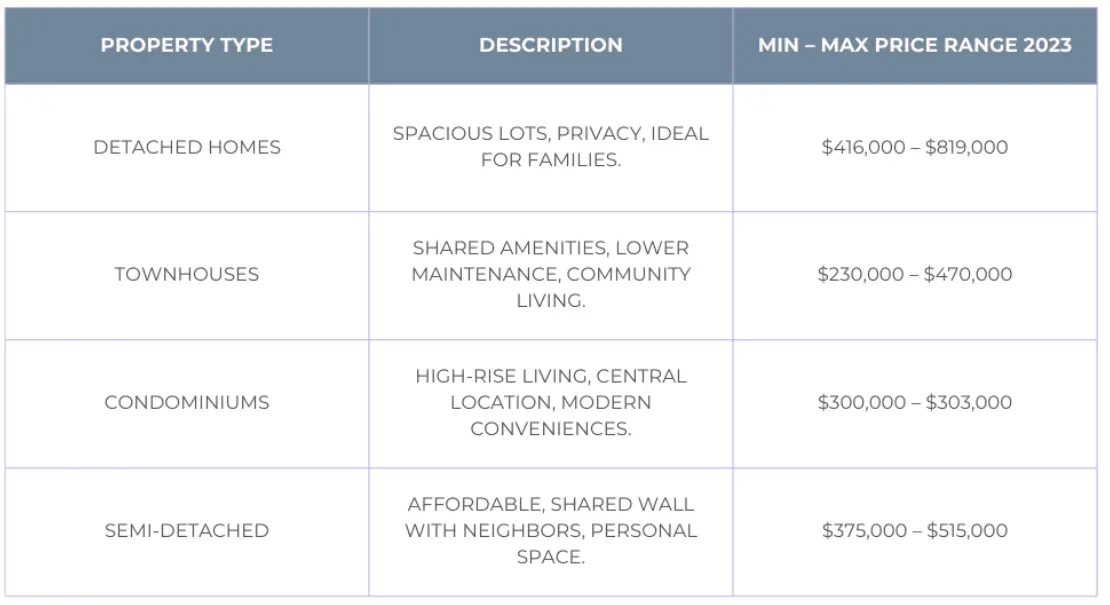
Task: Click the $470,000 maximum price
Action: click(968, 274)
